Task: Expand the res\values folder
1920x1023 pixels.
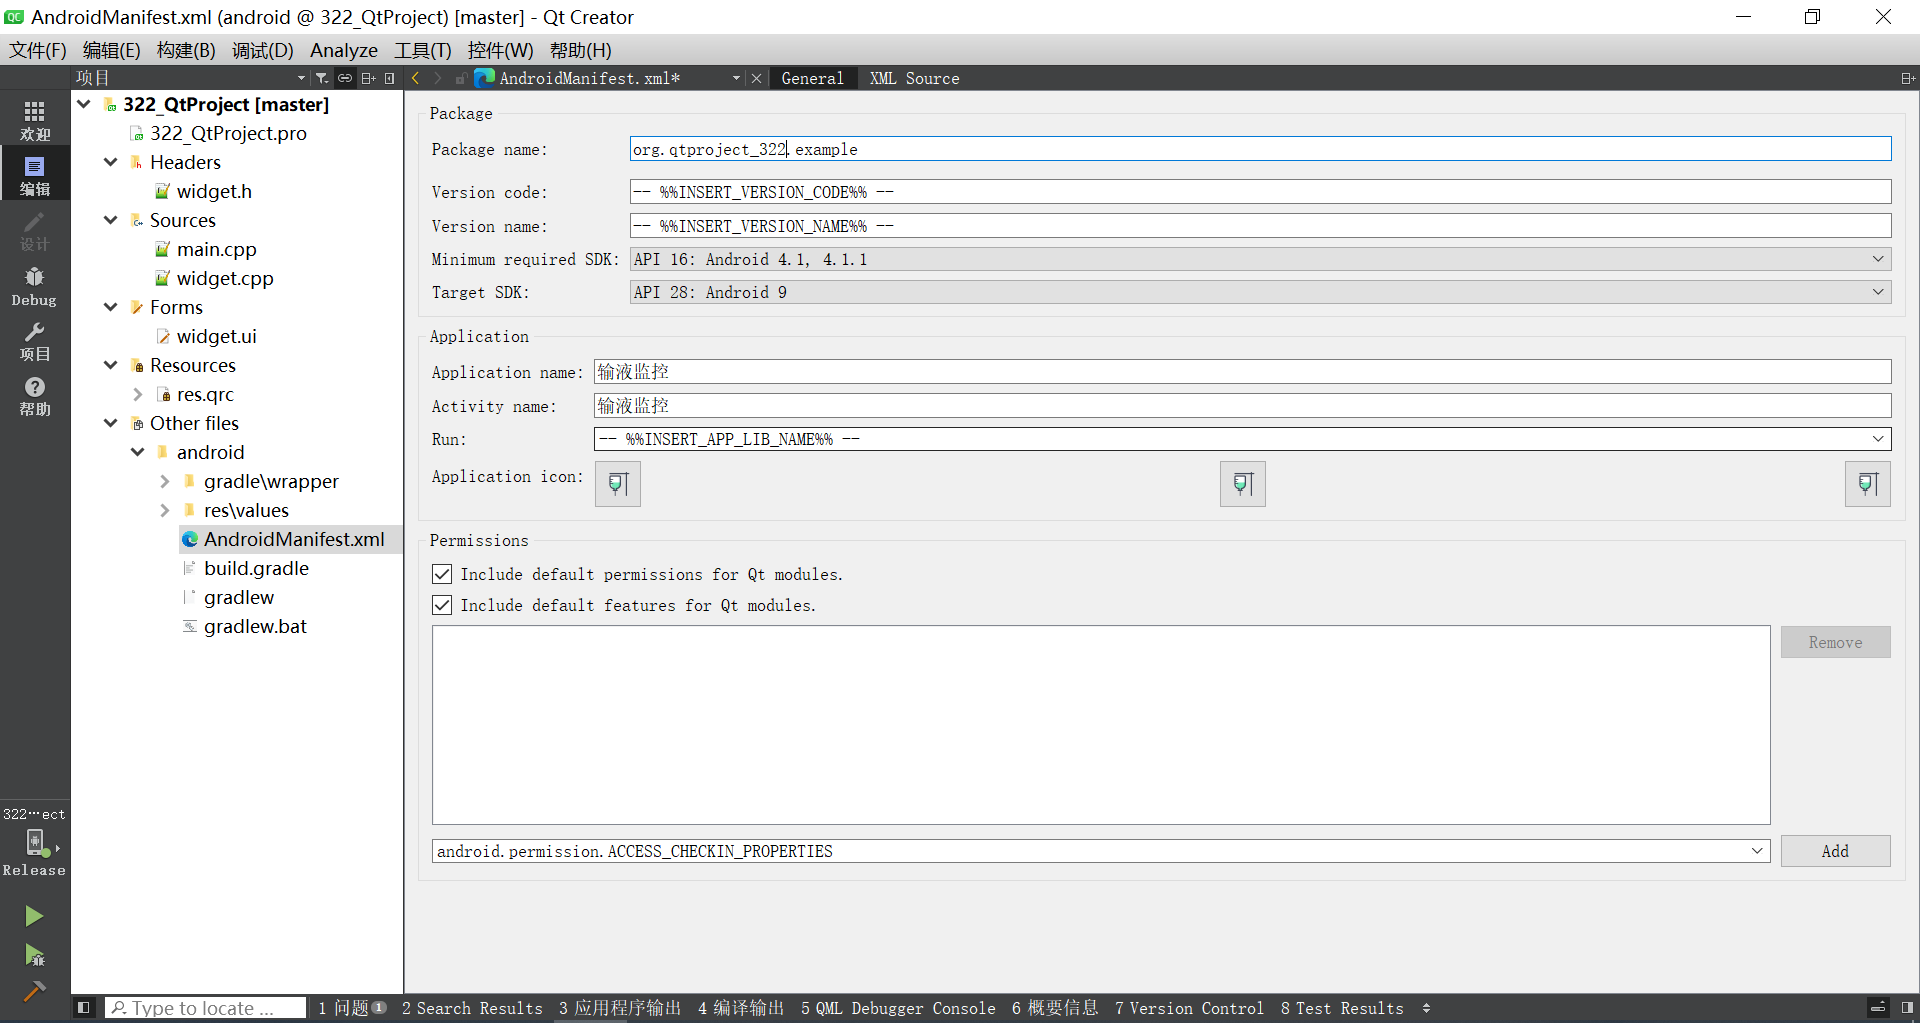Action: pos(165,510)
